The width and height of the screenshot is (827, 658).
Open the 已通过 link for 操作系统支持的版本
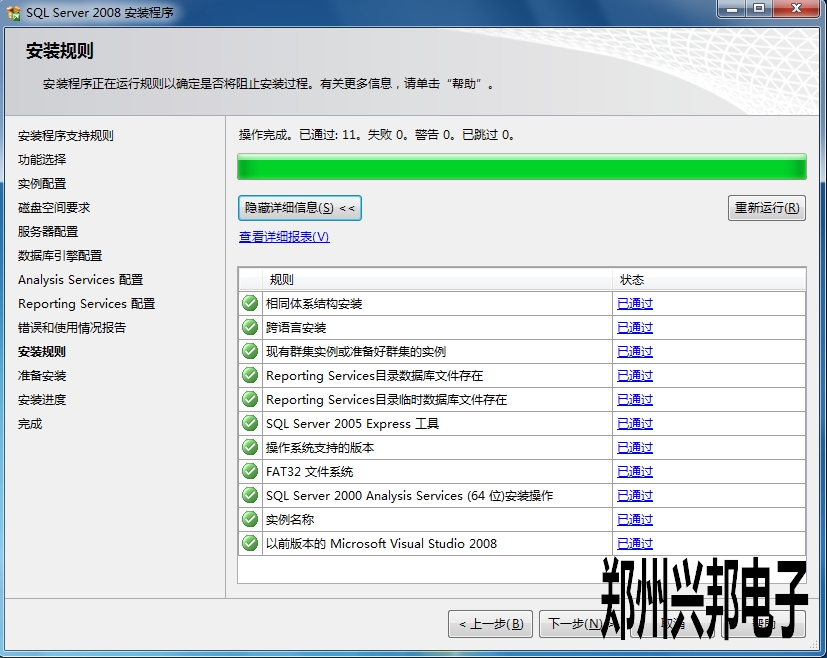point(635,448)
